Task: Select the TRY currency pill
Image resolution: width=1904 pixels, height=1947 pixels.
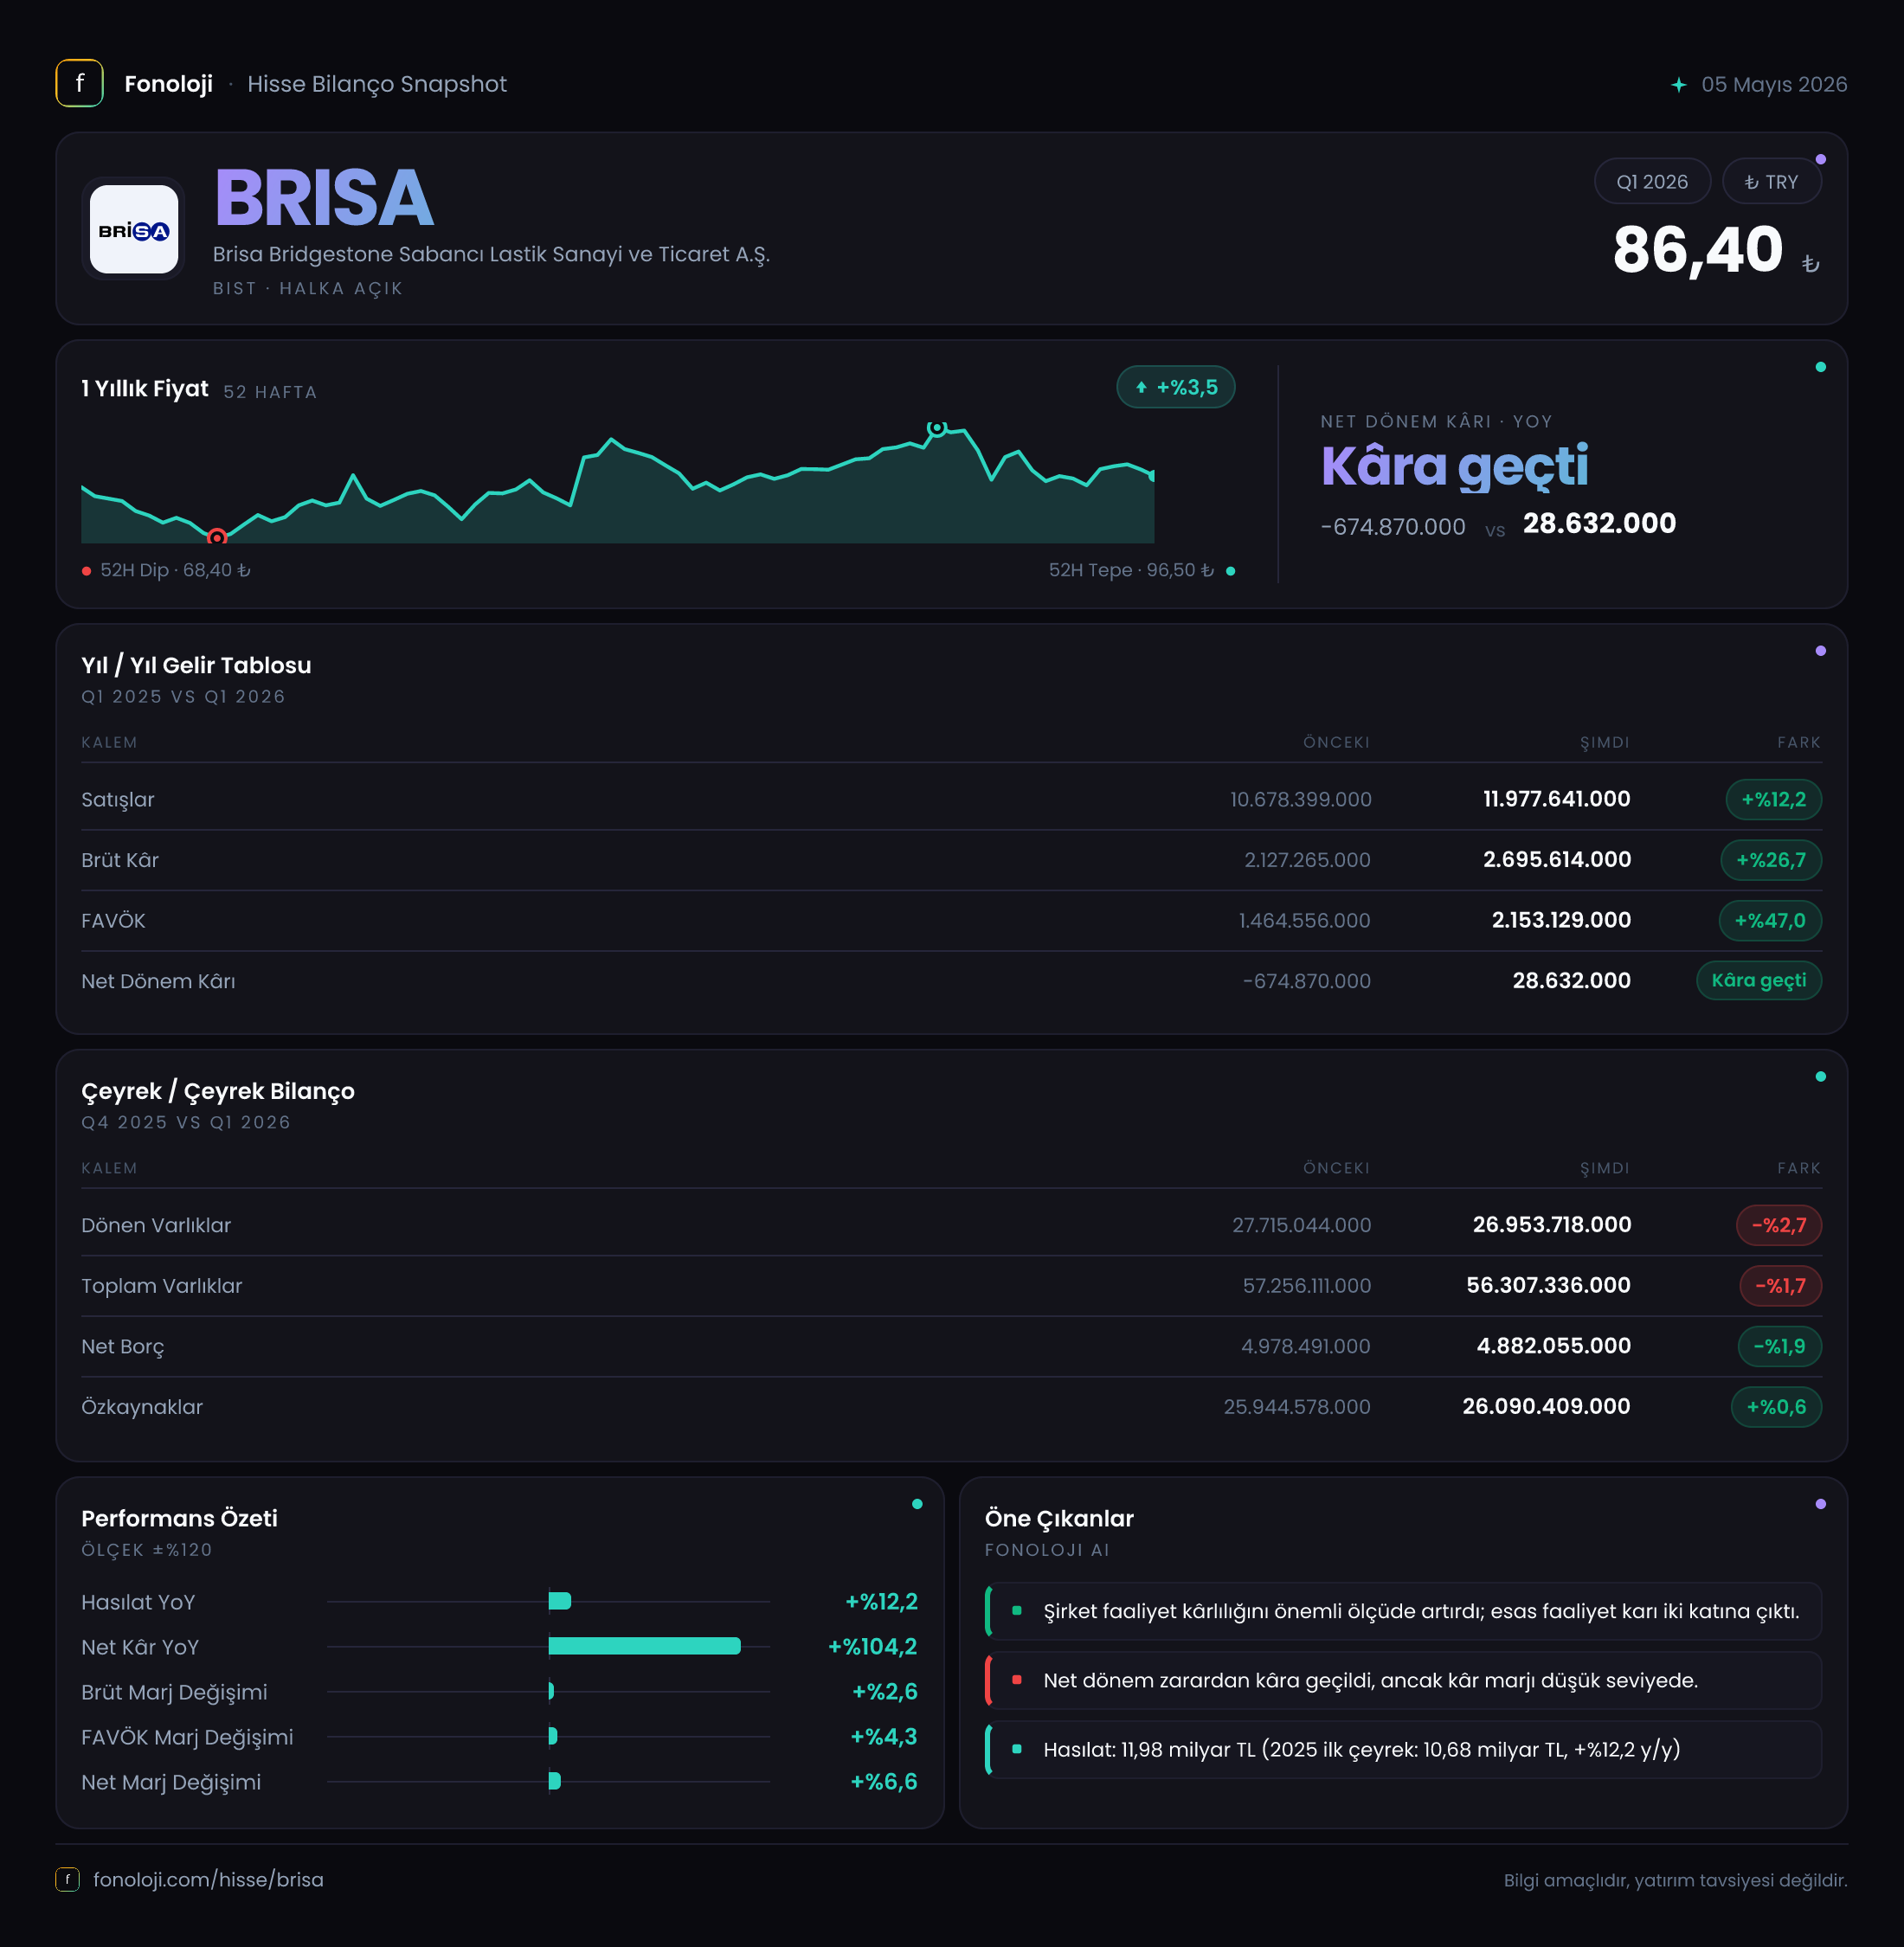Action: pos(1771,182)
